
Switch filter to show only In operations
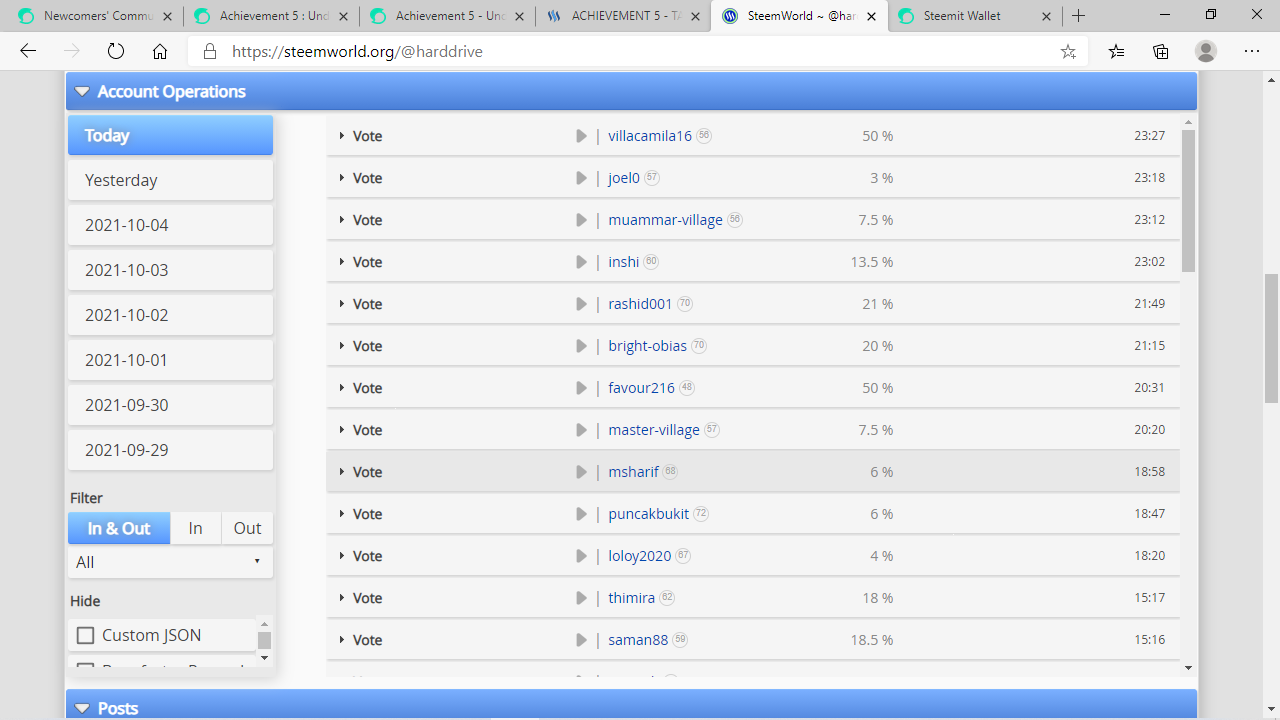[x=195, y=528]
